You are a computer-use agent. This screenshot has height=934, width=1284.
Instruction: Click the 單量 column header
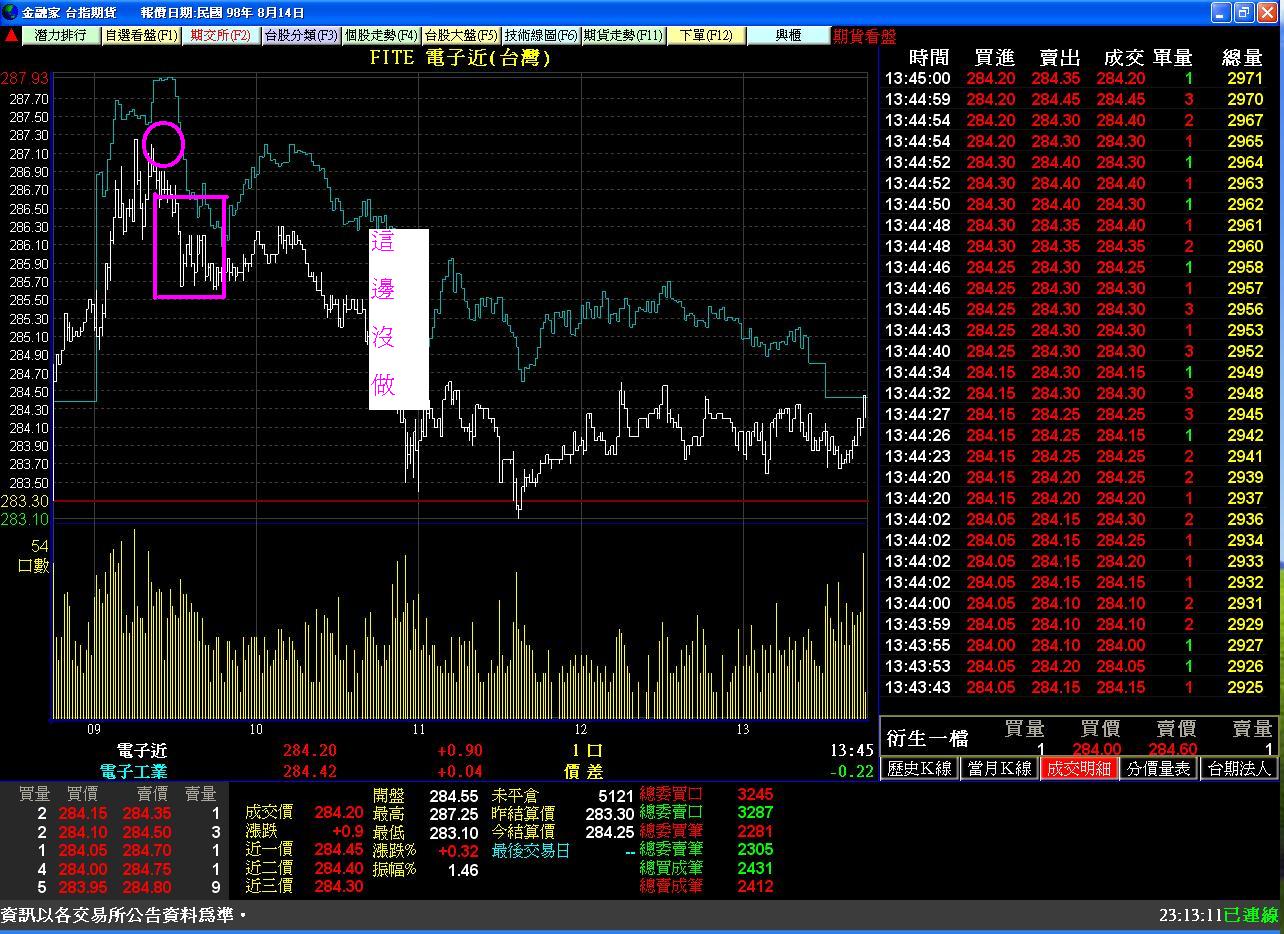coord(1173,57)
